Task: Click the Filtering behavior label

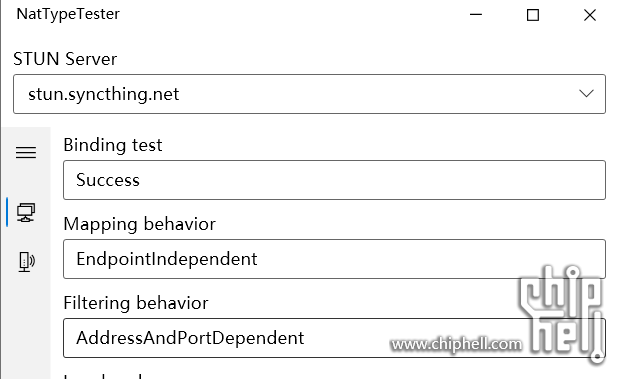Action: (136, 303)
